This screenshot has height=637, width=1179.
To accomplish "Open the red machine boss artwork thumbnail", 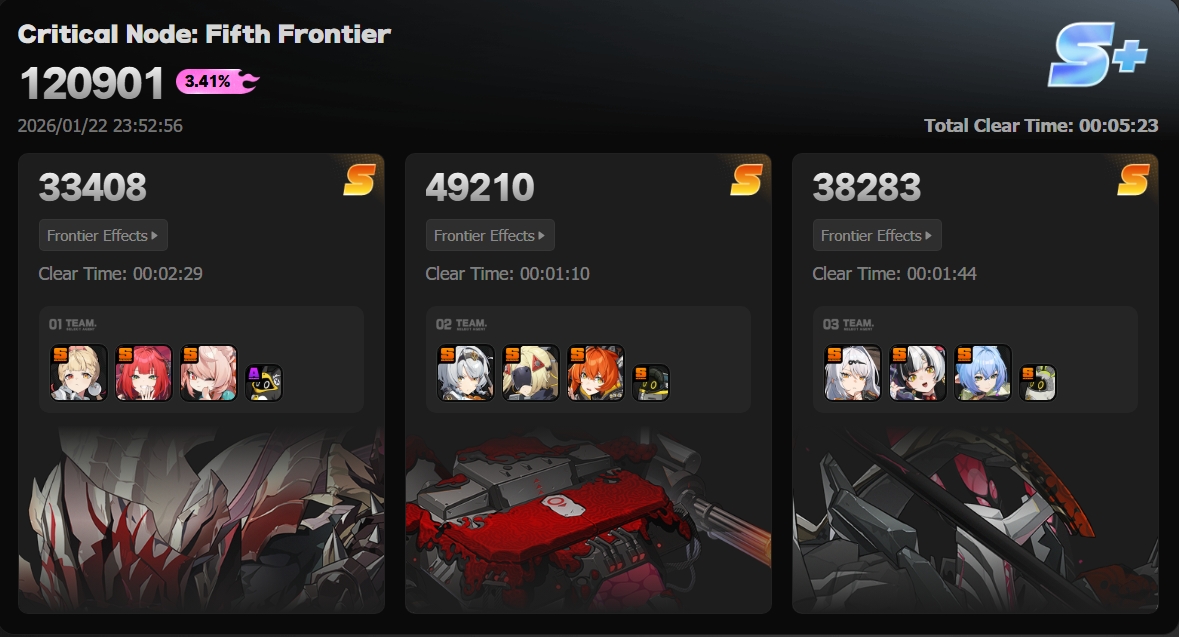I will click(588, 519).
